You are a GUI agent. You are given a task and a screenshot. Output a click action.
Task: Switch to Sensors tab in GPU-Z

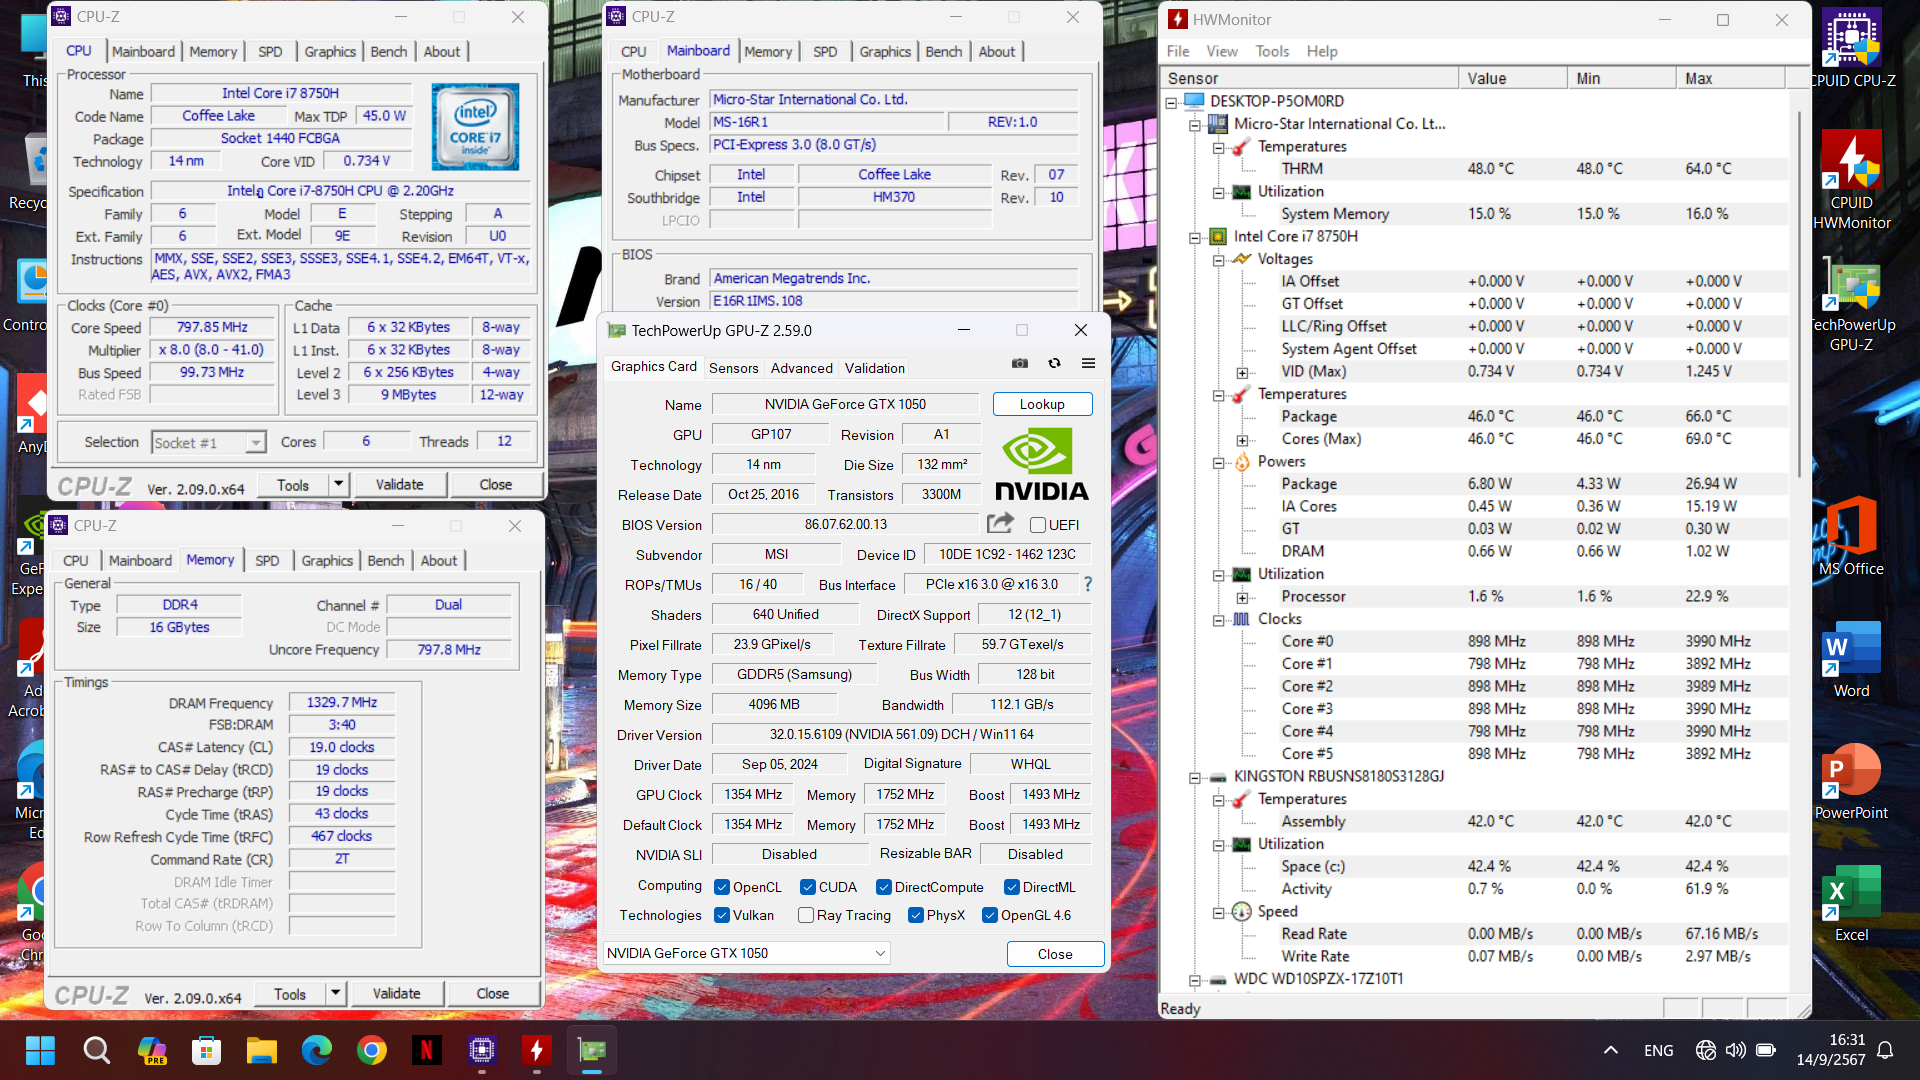click(x=734, y=368)
